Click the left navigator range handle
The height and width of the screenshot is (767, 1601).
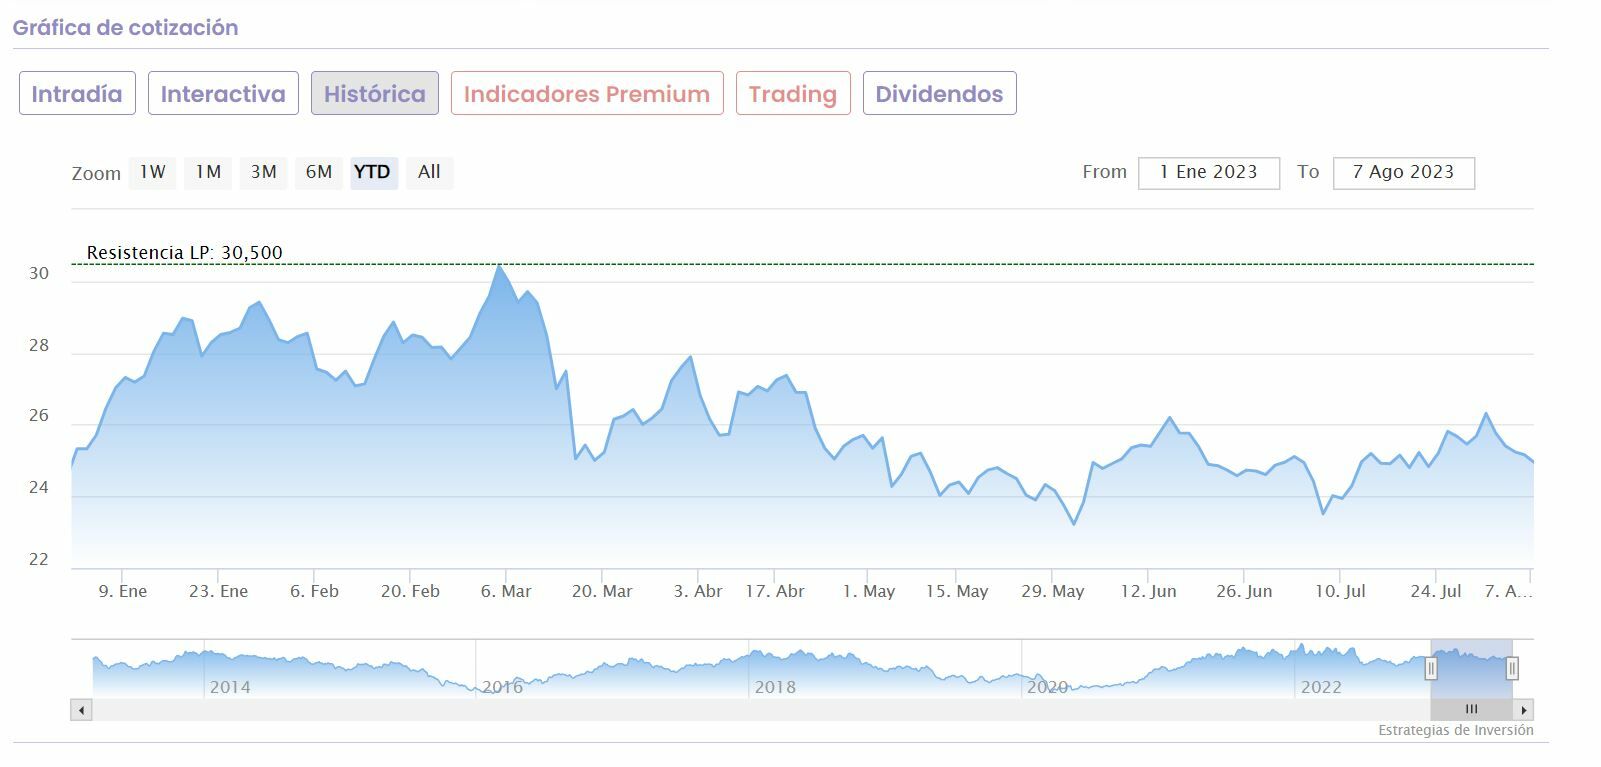pos(1431,668)
